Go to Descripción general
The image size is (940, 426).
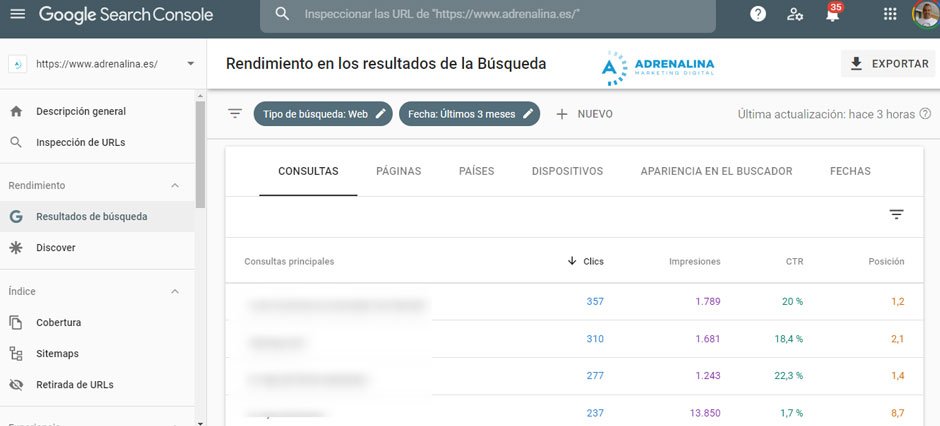[x=81, y=111]
